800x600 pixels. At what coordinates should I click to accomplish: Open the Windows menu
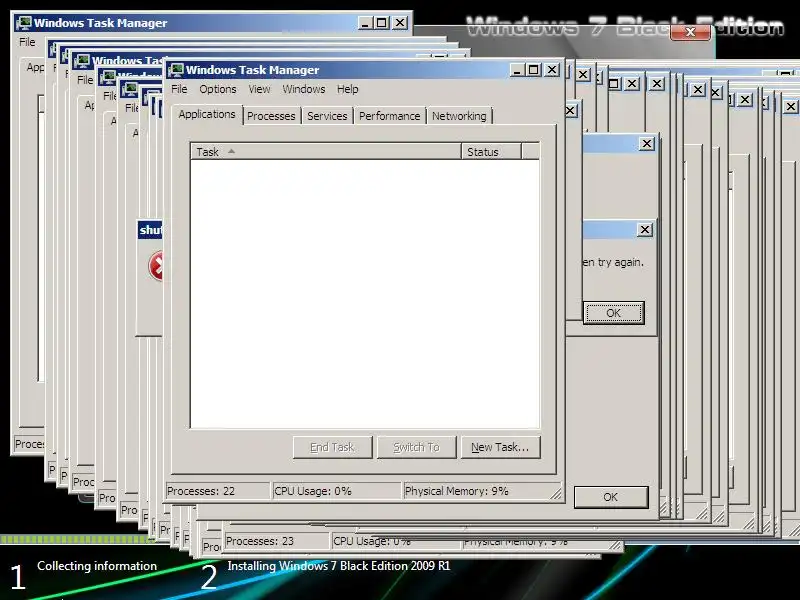[x=304, y=89]
